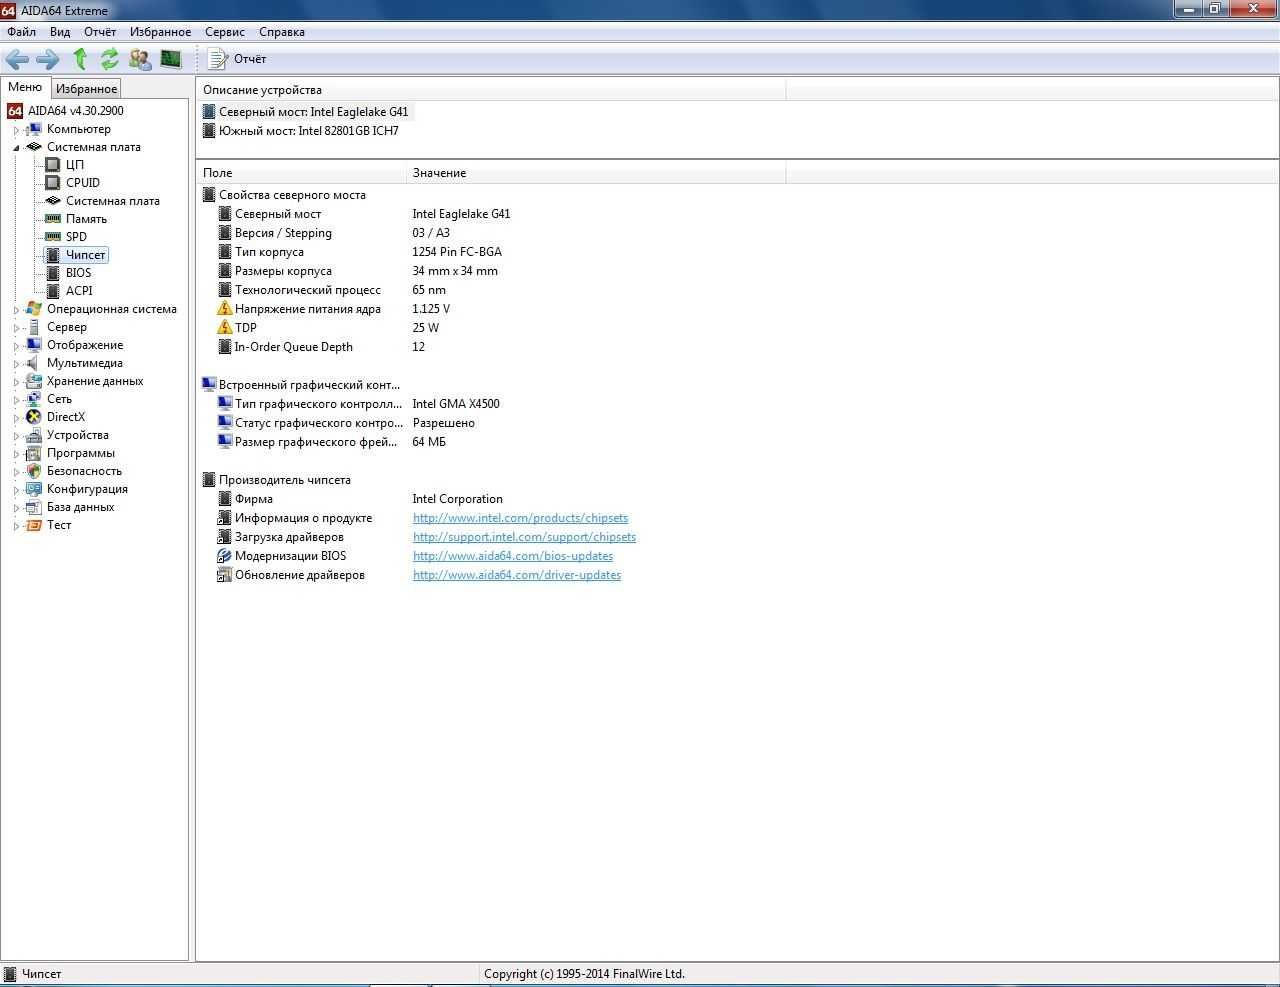
Task: Expand the Отображение tree node
Action: pos(16,346)
